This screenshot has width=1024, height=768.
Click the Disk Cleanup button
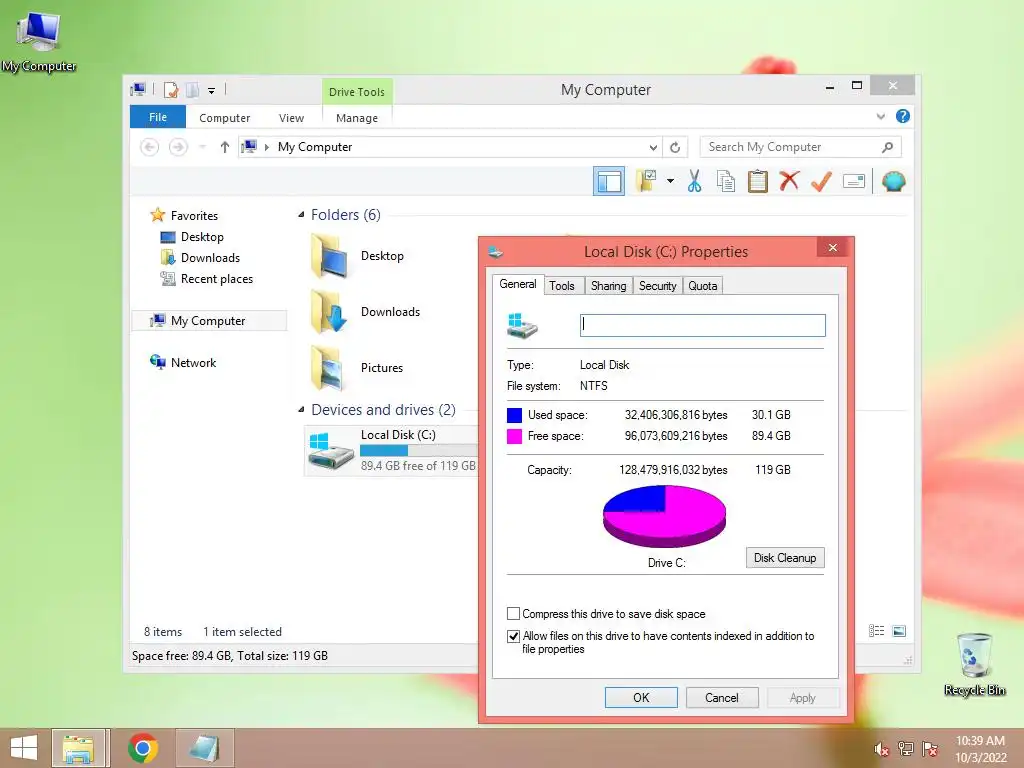pos(785,558)
